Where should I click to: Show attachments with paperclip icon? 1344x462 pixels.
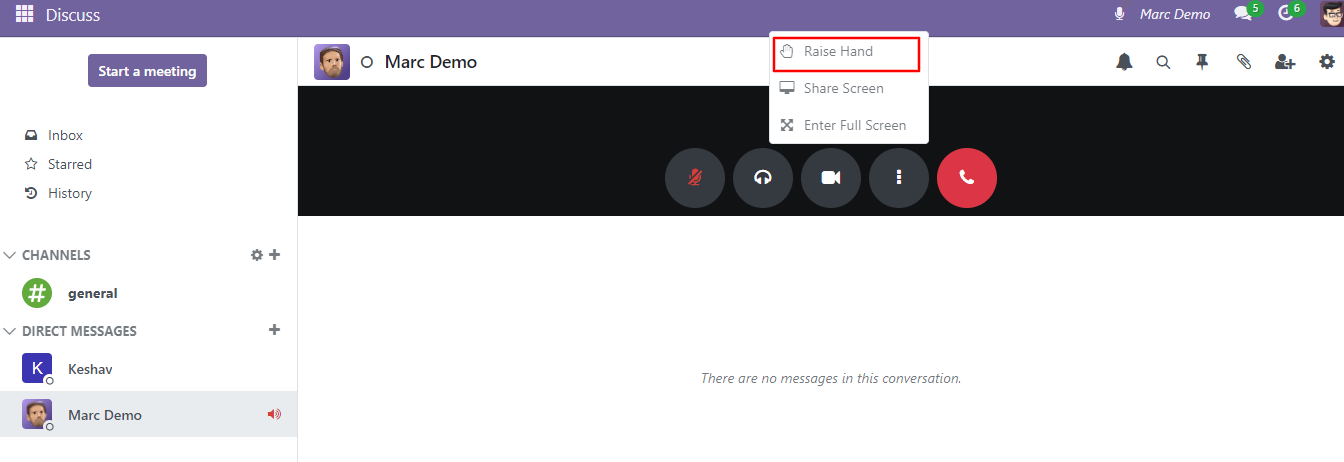pyautogui.click(x=1244, y=62)
